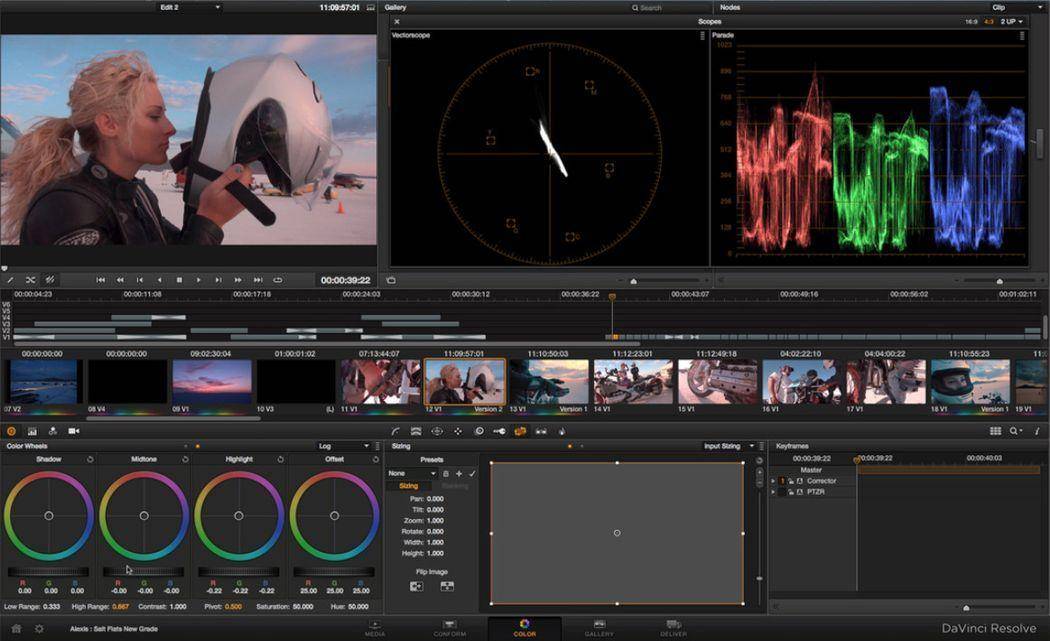Reset the Midtone color wheel
1050x641 pixels.
(185, 459)
